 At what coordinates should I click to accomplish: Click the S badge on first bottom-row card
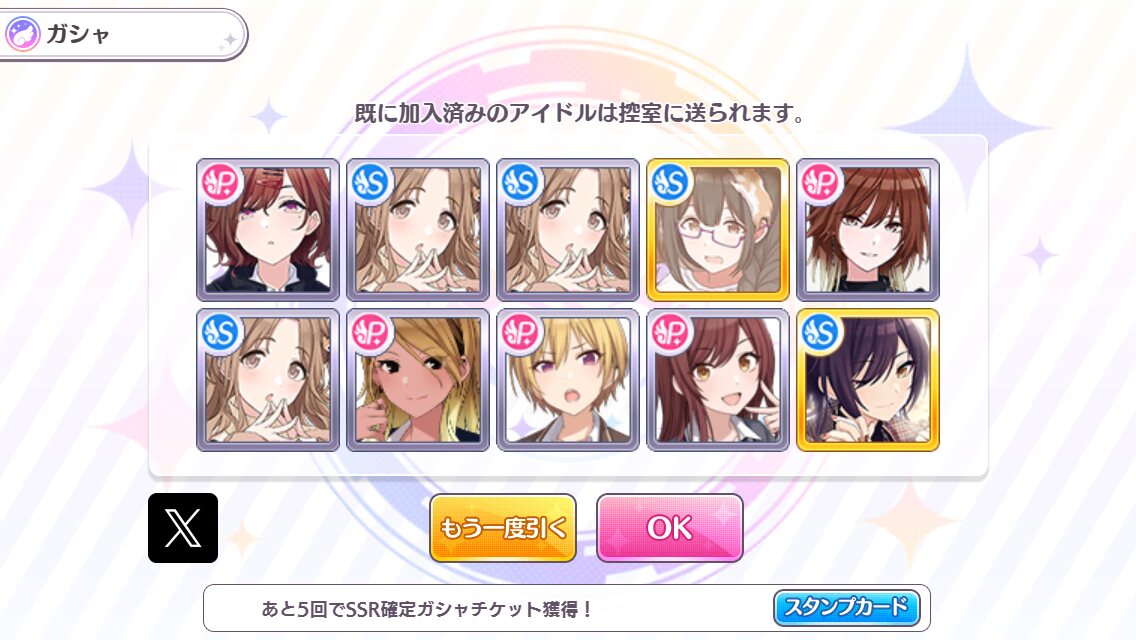[221, 333]
